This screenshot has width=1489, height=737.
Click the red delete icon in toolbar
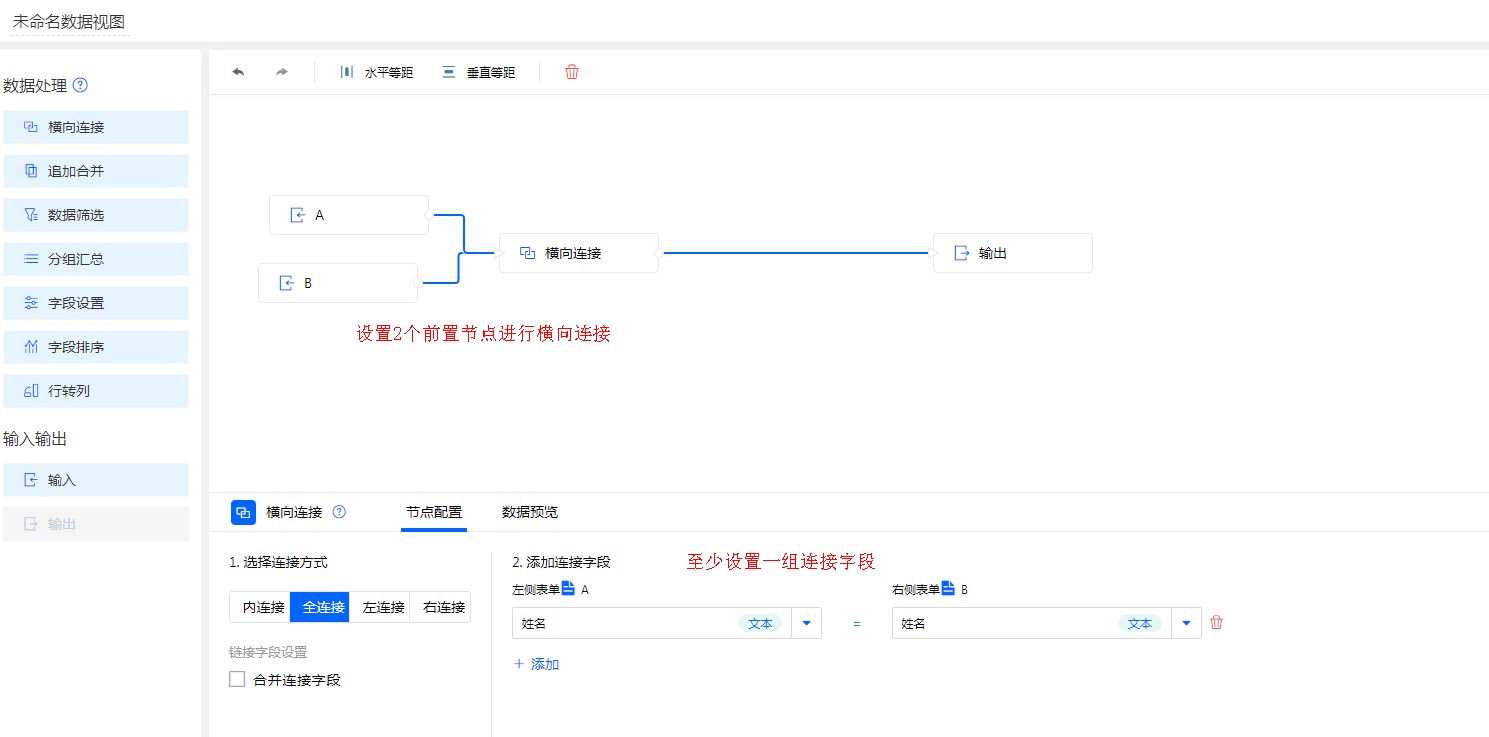(572, 72)
